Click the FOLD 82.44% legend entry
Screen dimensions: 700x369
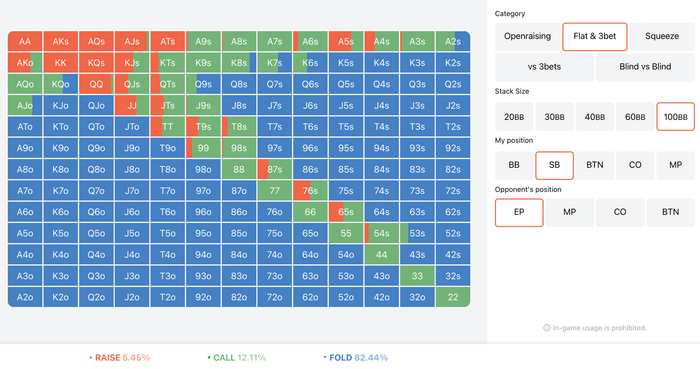pos(355,358)
